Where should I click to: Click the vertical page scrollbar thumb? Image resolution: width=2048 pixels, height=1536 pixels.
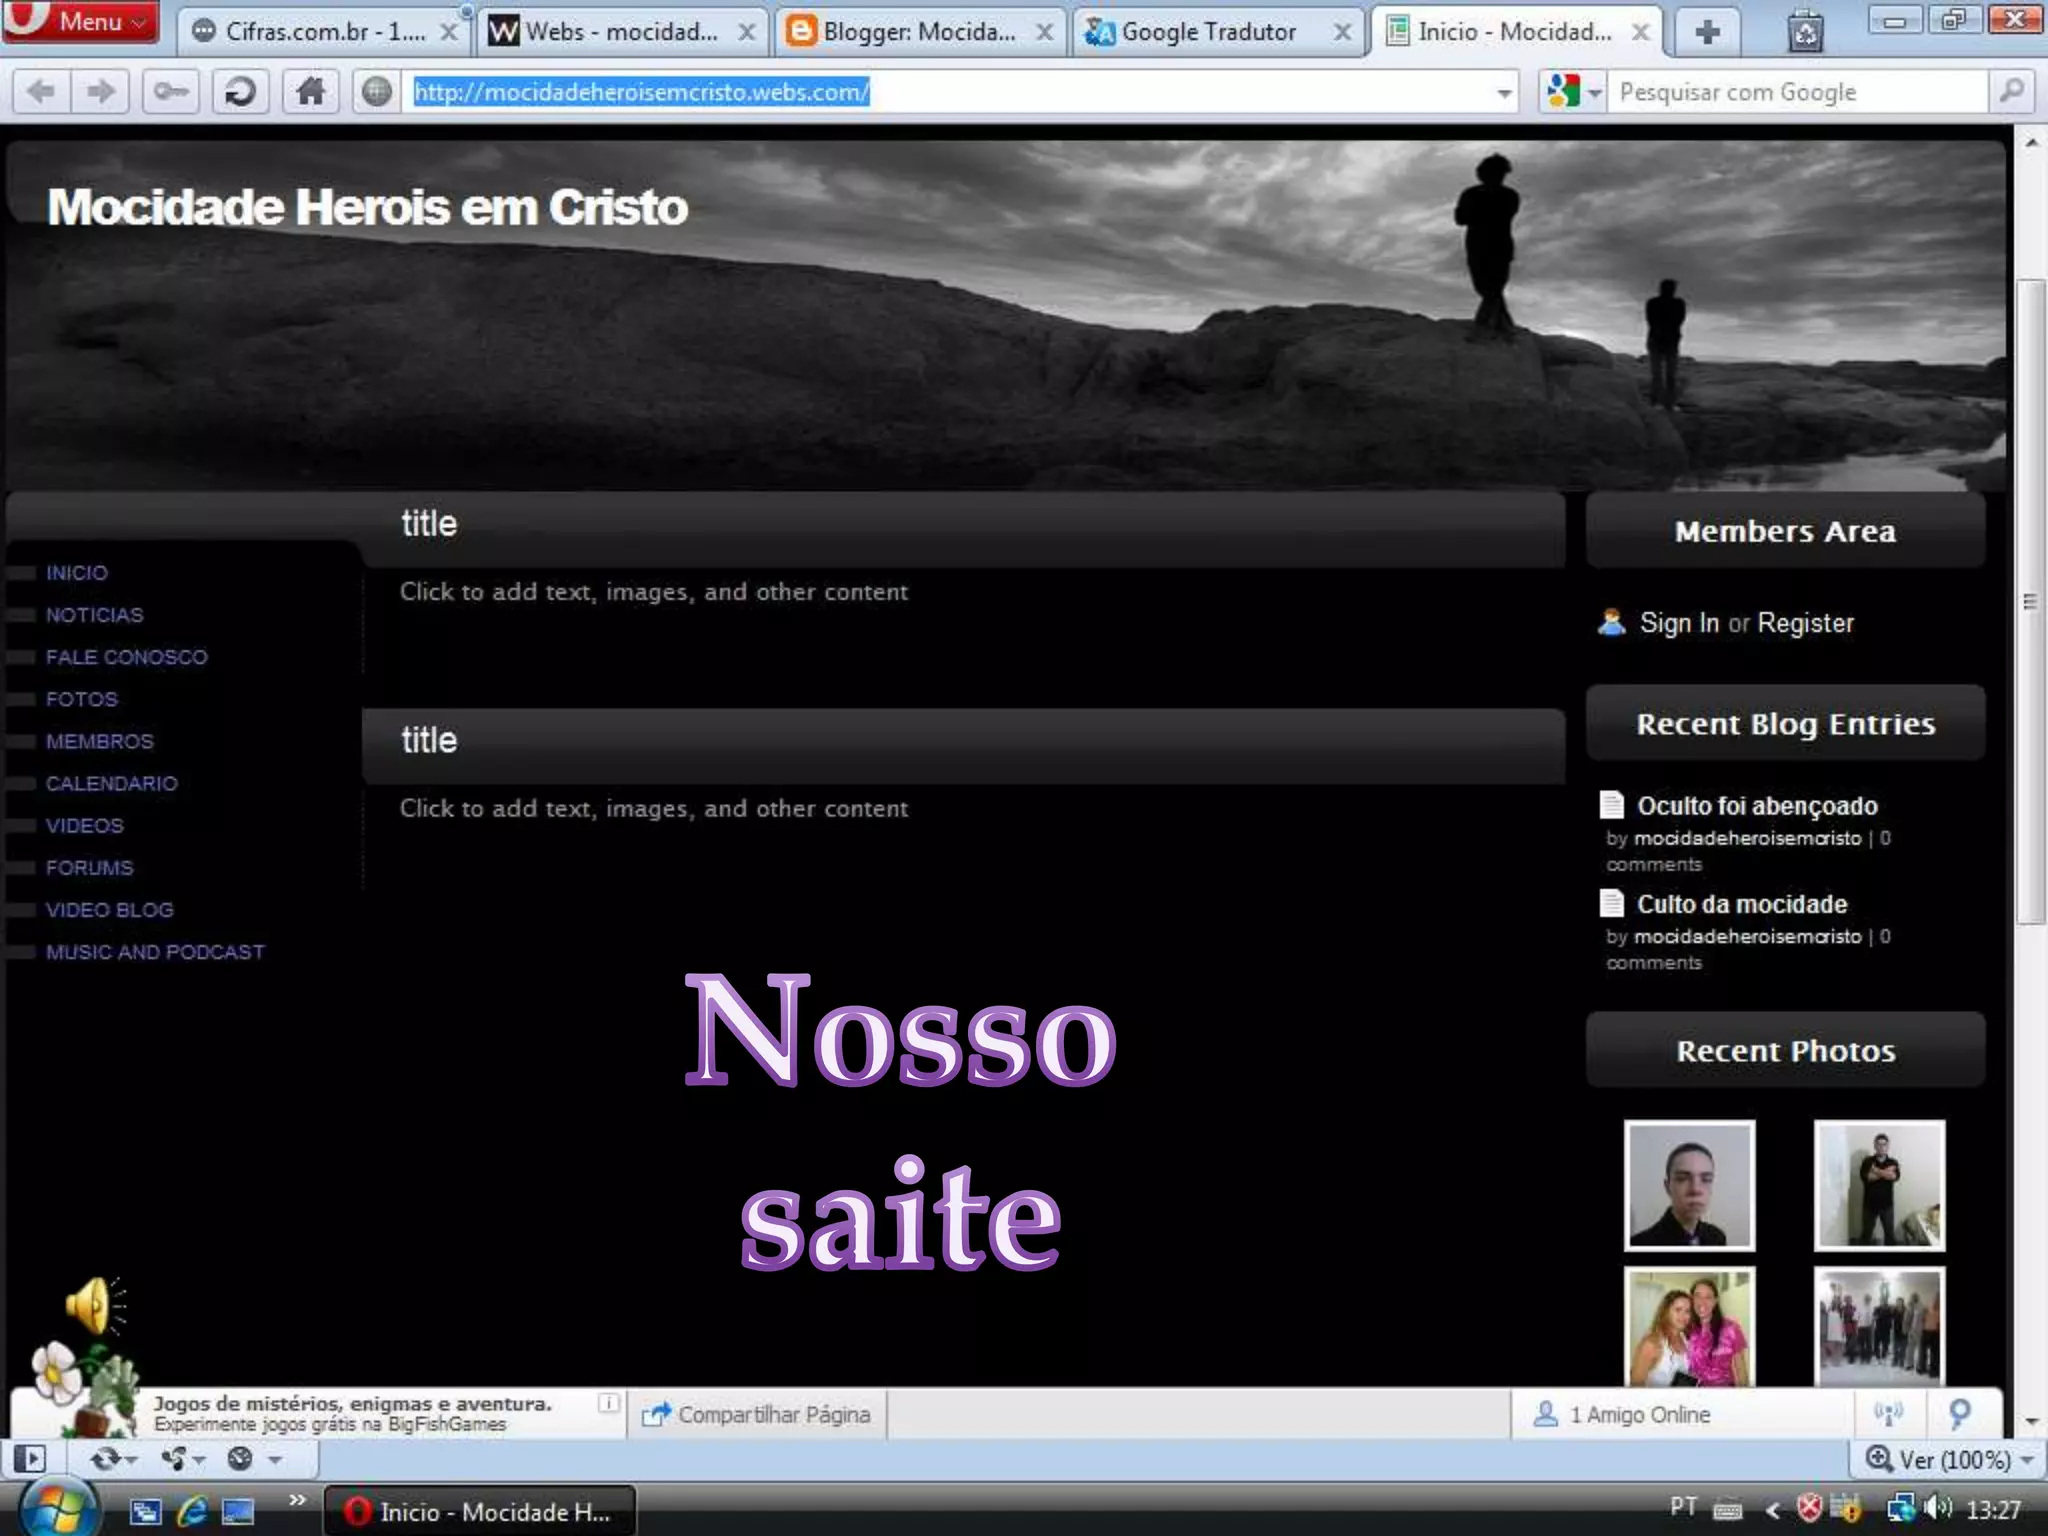click(2030, 600)
